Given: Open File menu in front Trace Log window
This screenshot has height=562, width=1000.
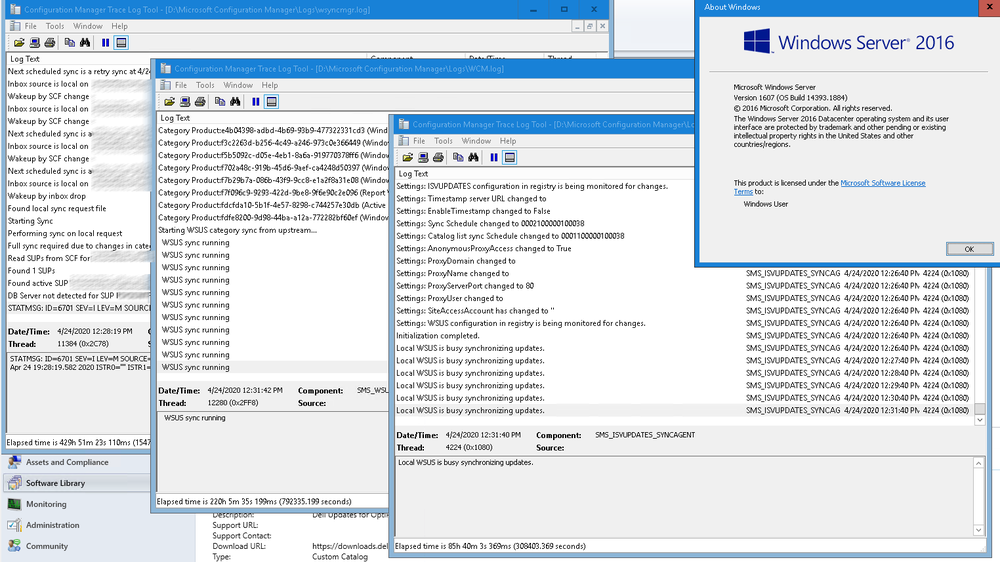Looking at the screenshot, I should pos(419,141).
